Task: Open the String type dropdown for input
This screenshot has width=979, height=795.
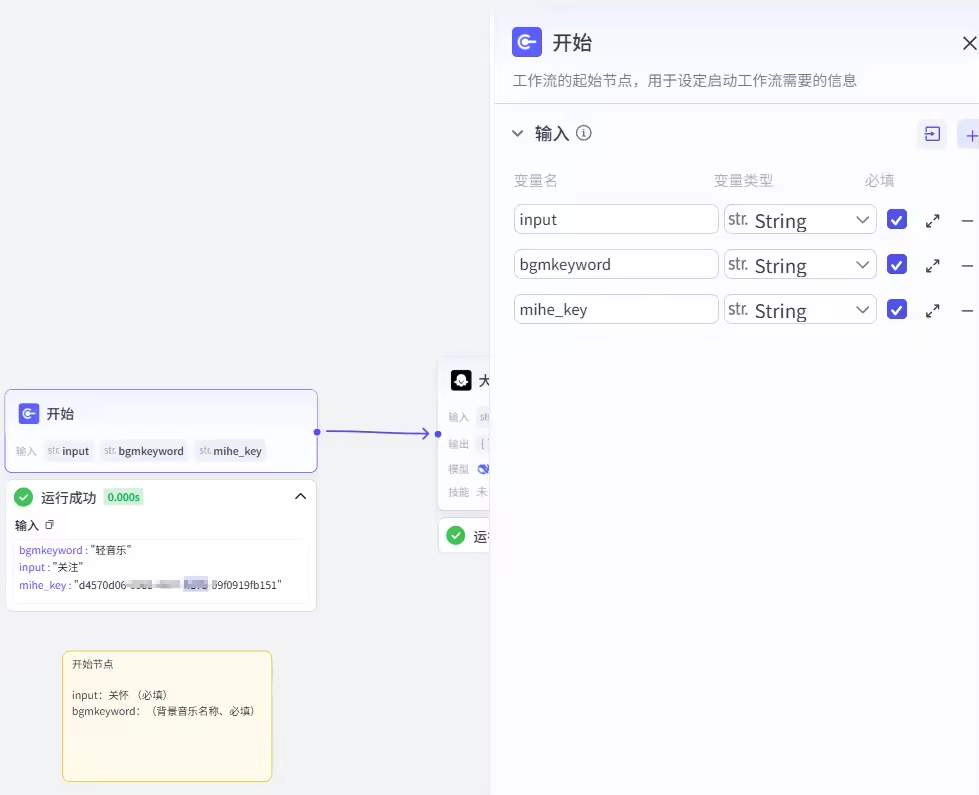Action: pos(800,220)
